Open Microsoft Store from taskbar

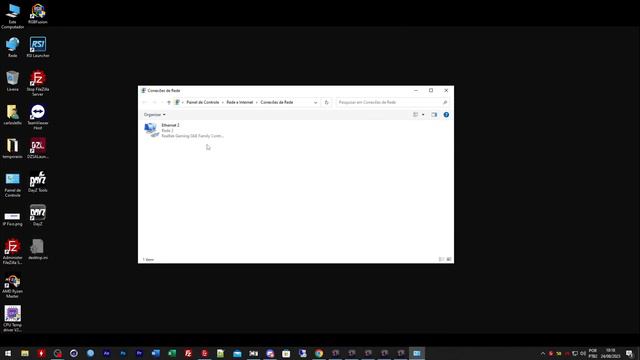click(286, 353)
